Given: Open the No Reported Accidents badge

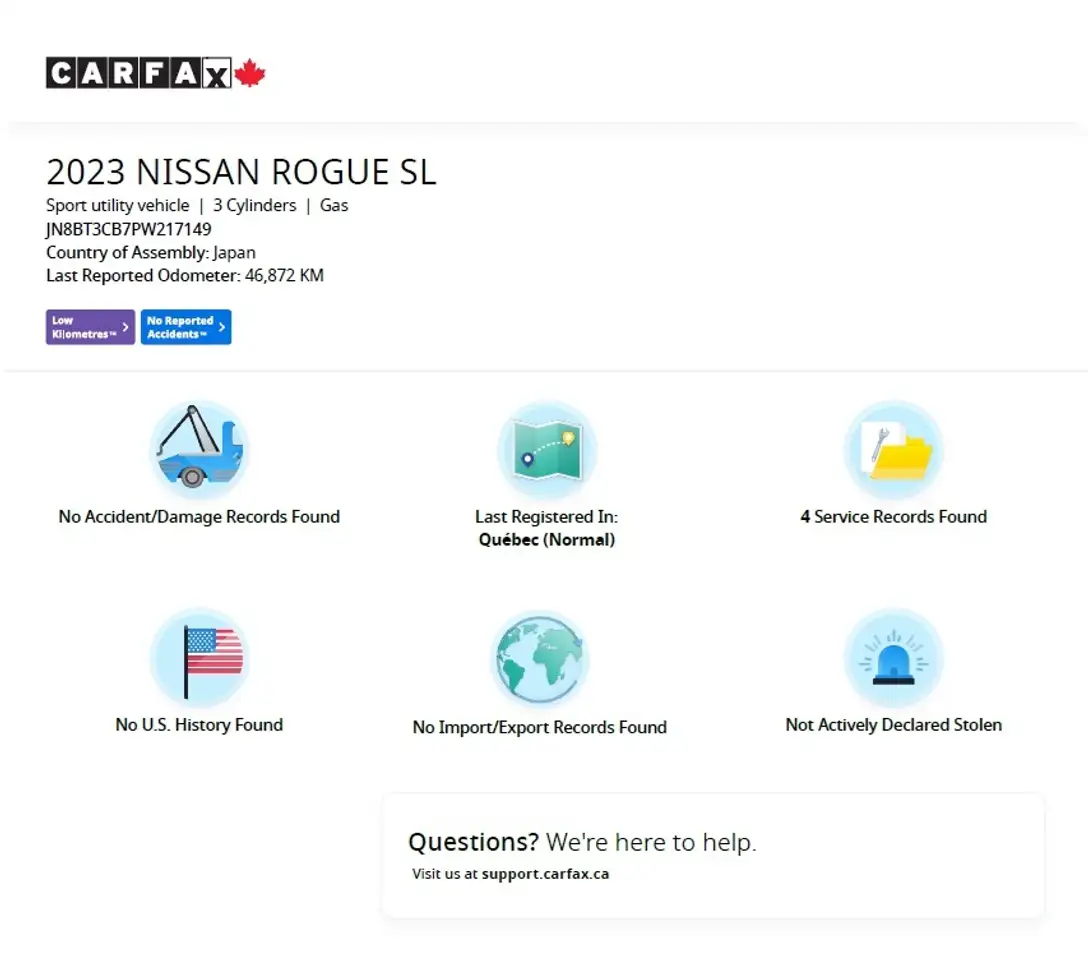Looking at the screenshot, I should click(x=186, y=327).
